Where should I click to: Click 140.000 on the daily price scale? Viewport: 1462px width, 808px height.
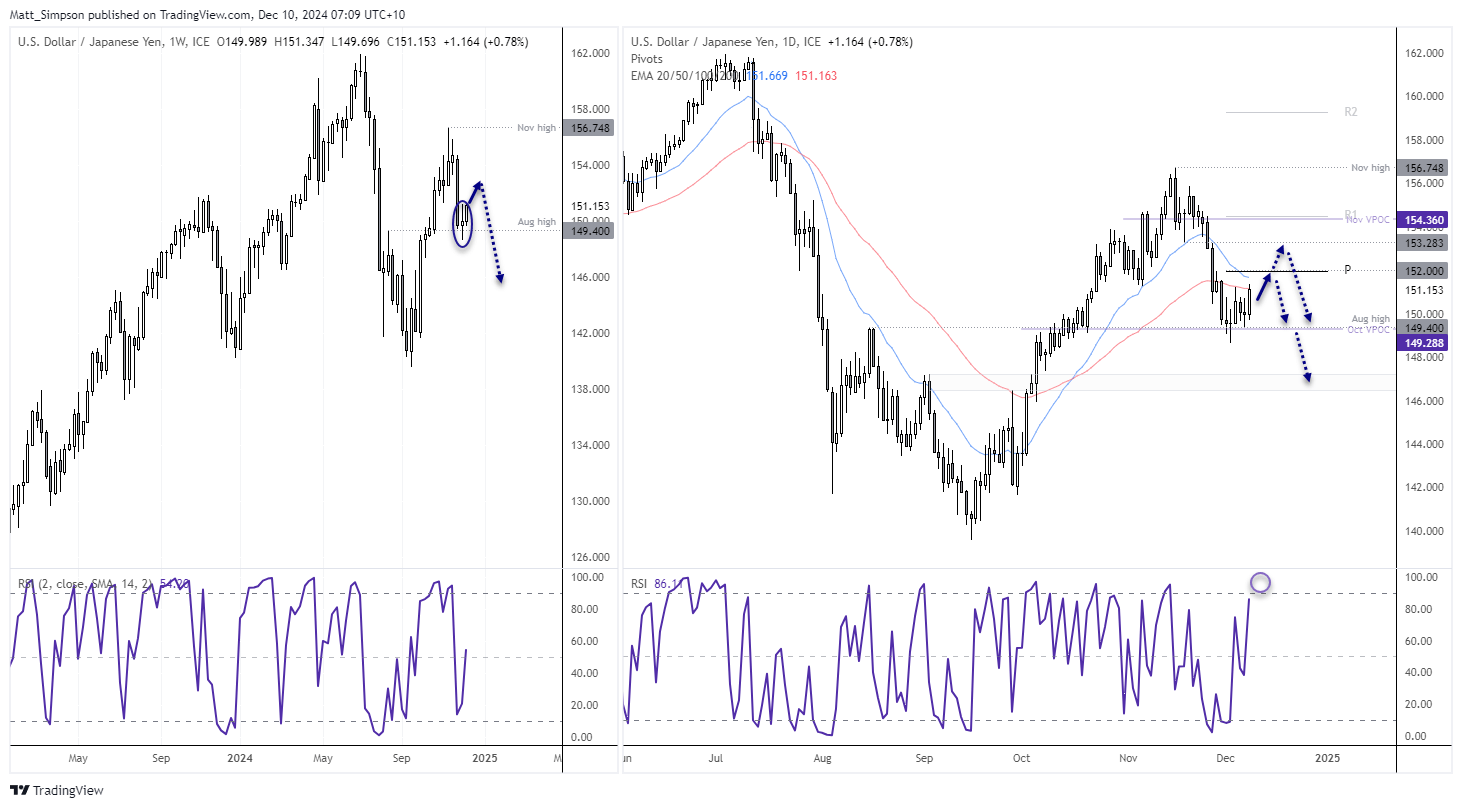point(1423,531)
